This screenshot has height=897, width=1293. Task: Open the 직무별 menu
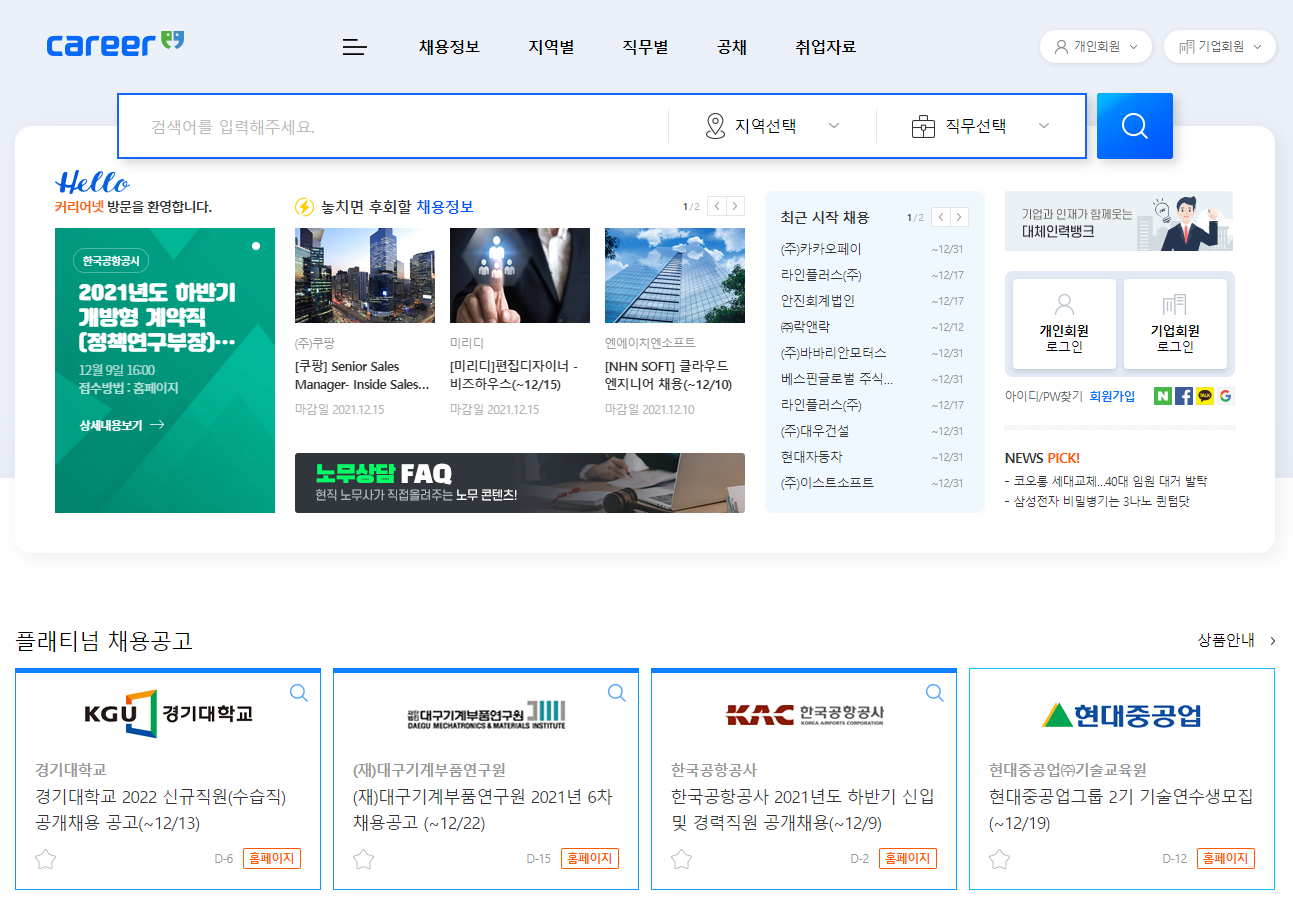645,47
